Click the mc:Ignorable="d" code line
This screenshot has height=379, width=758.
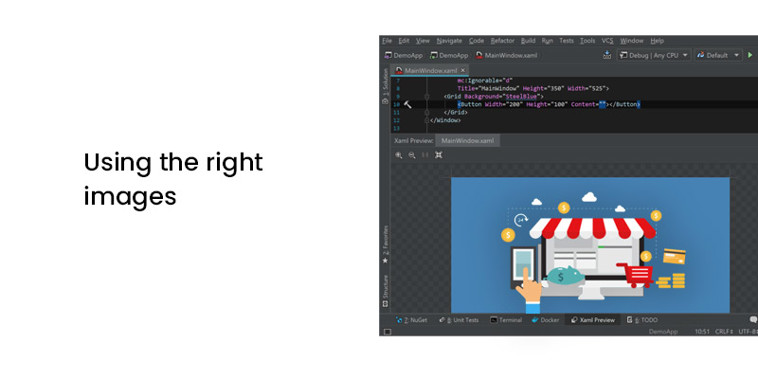[484, 81]
